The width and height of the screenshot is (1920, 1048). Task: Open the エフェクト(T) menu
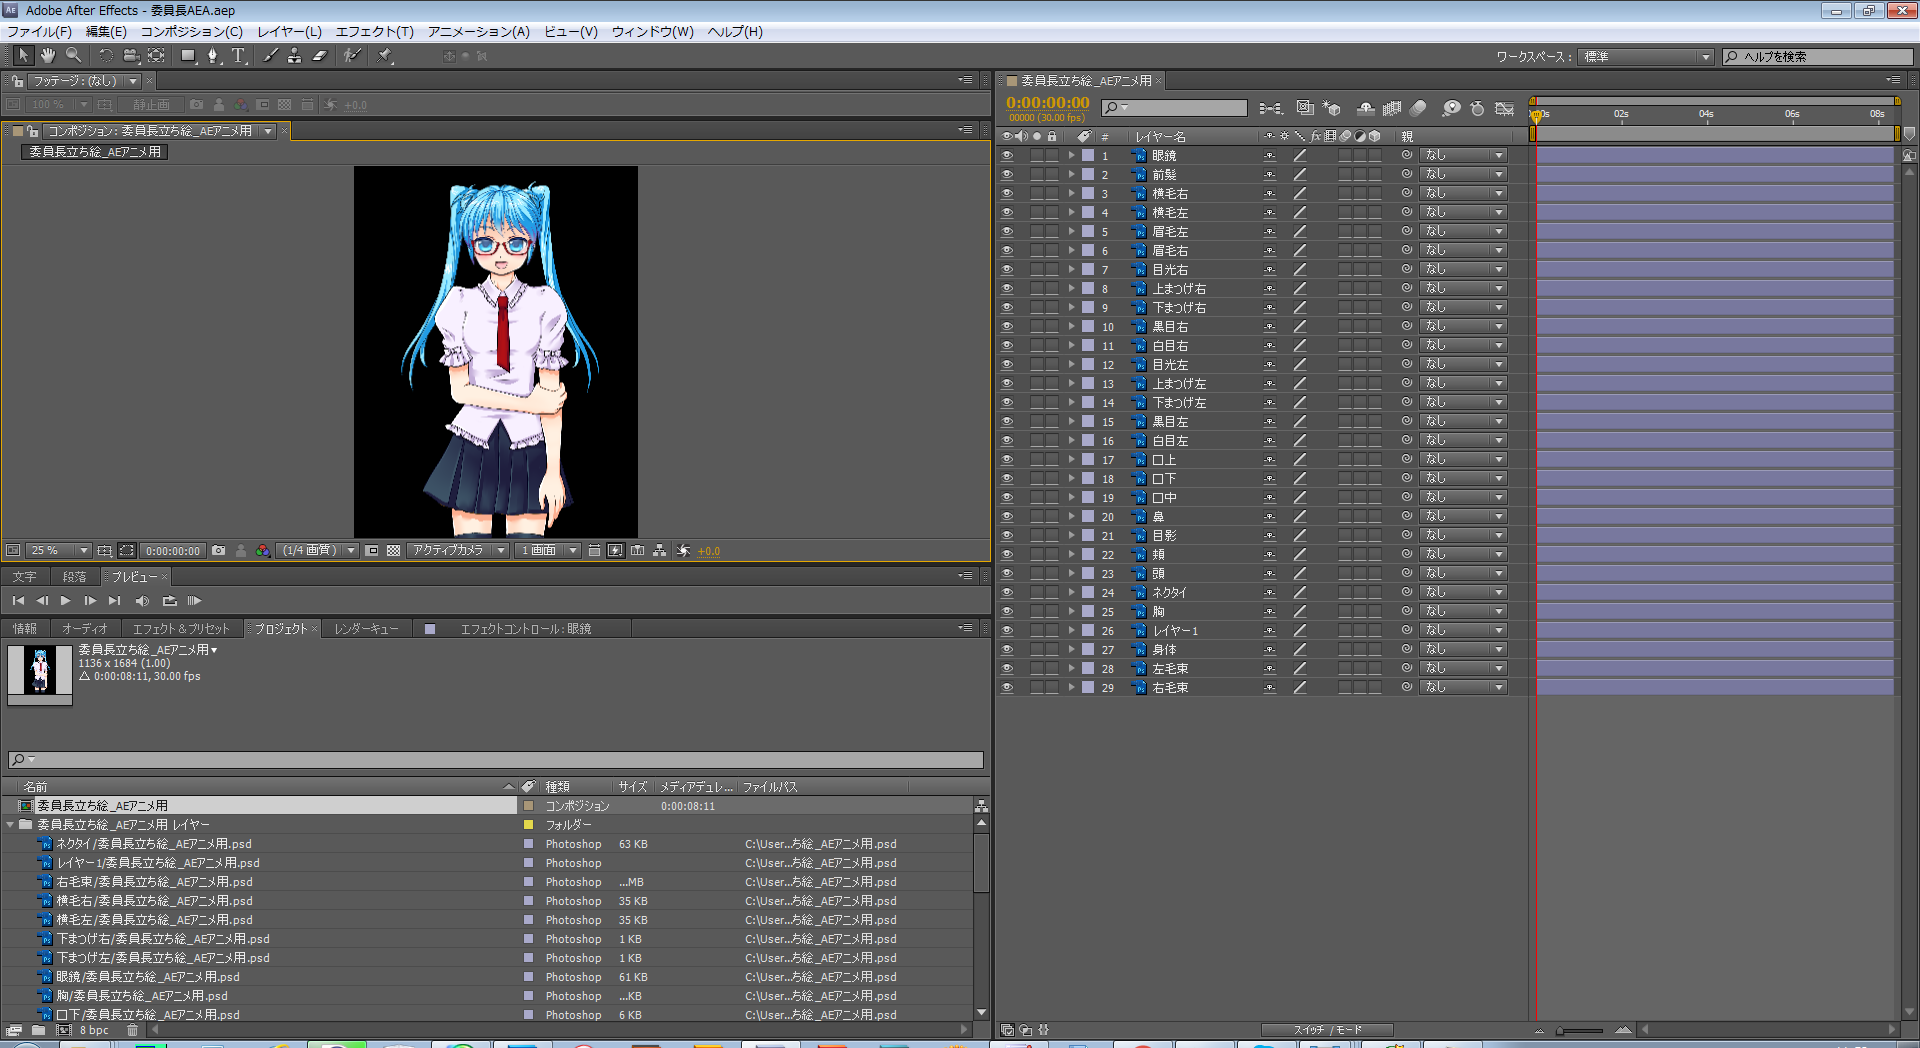pos(374,32)
